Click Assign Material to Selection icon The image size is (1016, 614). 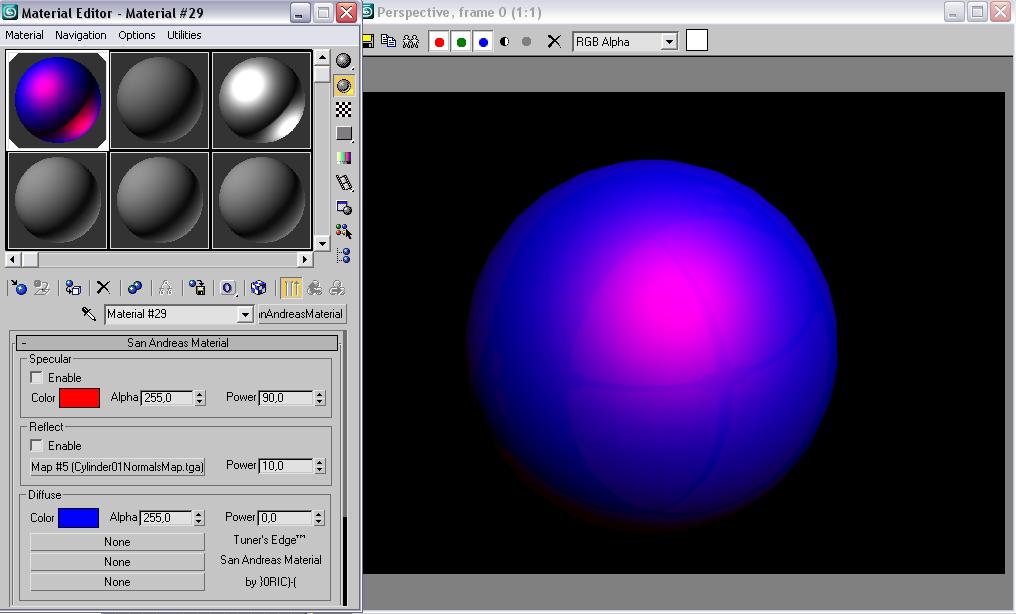coord(73,288)
